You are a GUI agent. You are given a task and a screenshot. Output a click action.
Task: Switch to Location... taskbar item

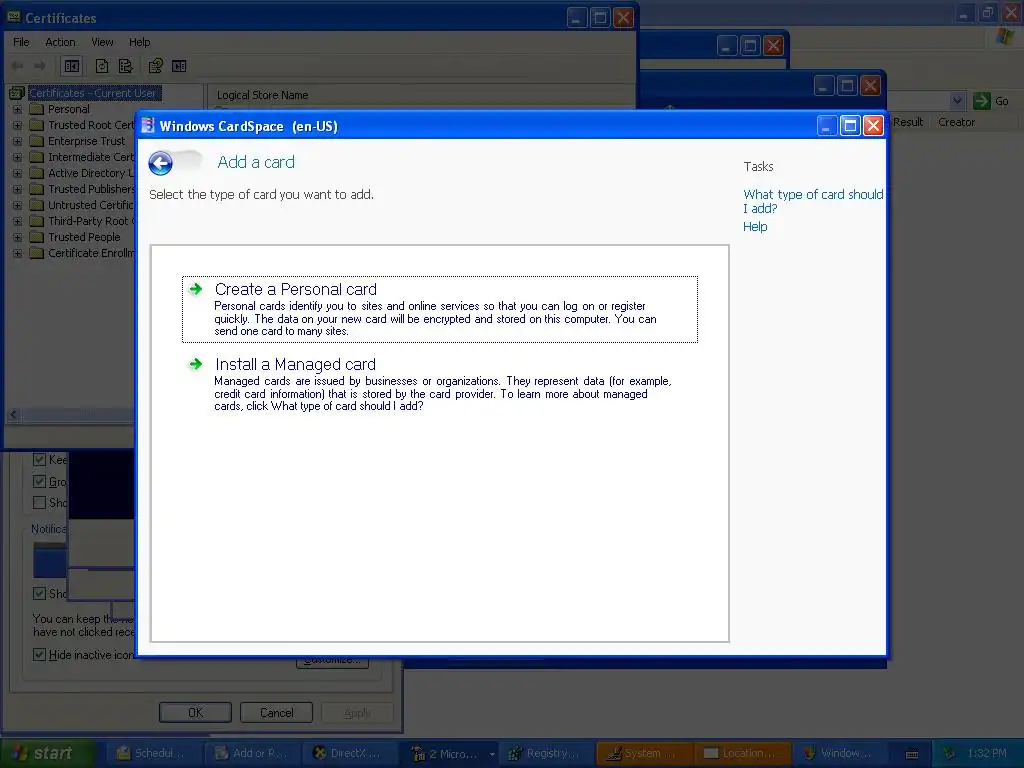tap(743, 754)
